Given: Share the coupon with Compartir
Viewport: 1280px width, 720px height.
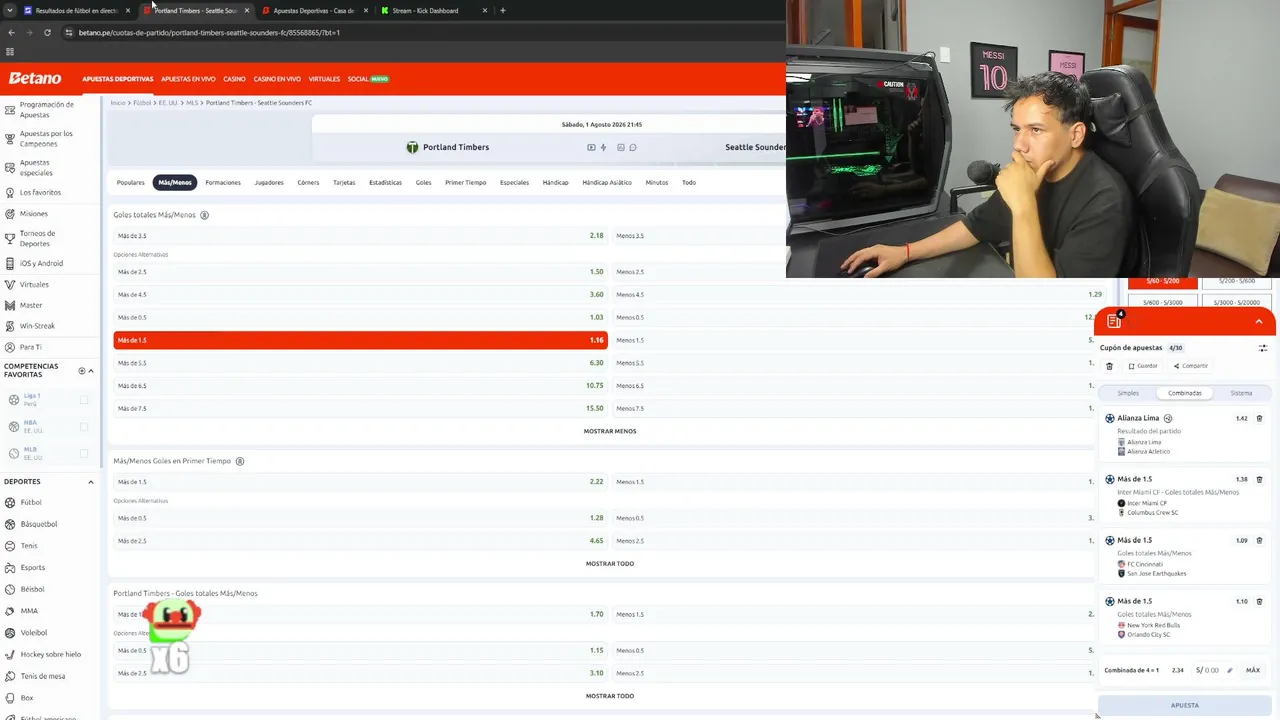Looking at the screenshot, I should click(x=1191, y=366).
